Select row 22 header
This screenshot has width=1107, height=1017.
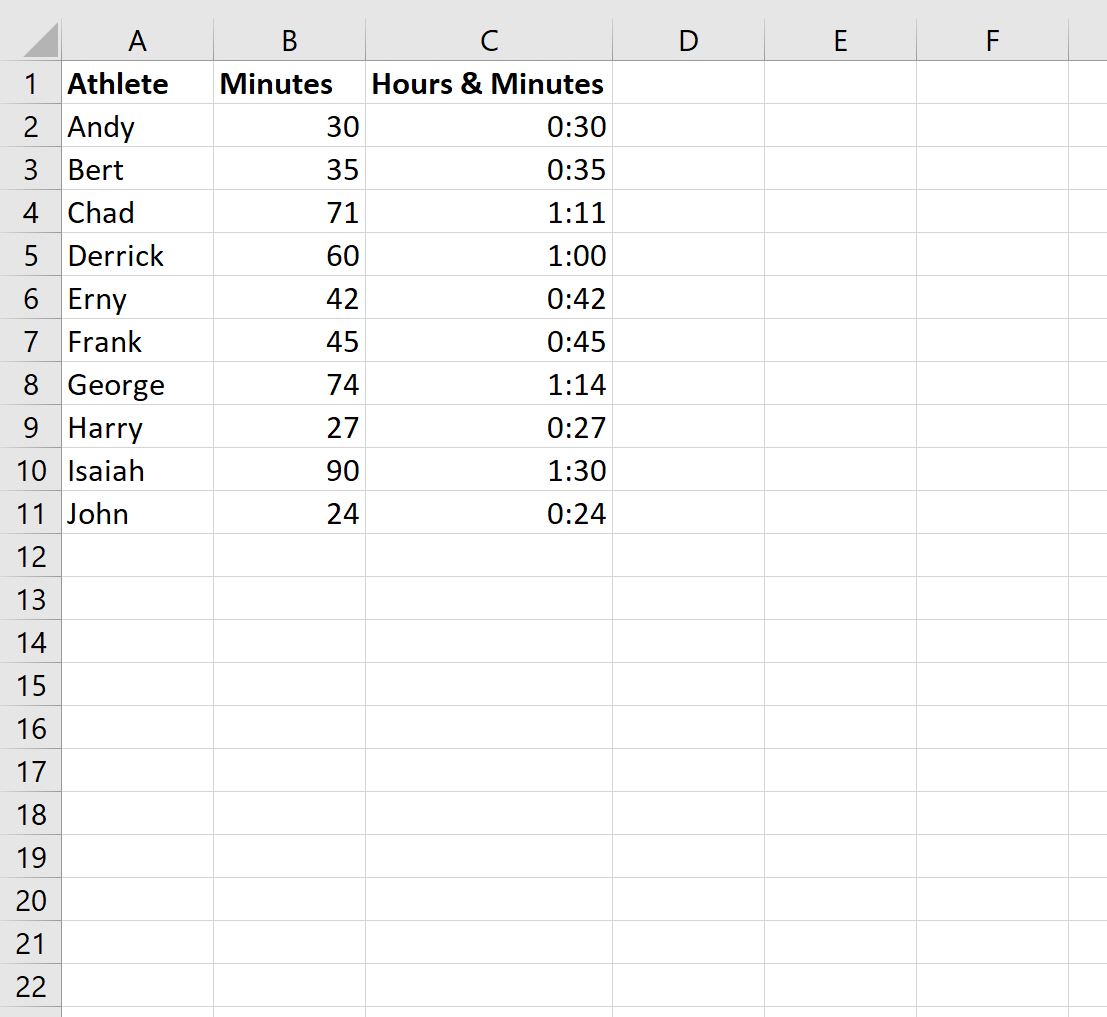[30, 986]
